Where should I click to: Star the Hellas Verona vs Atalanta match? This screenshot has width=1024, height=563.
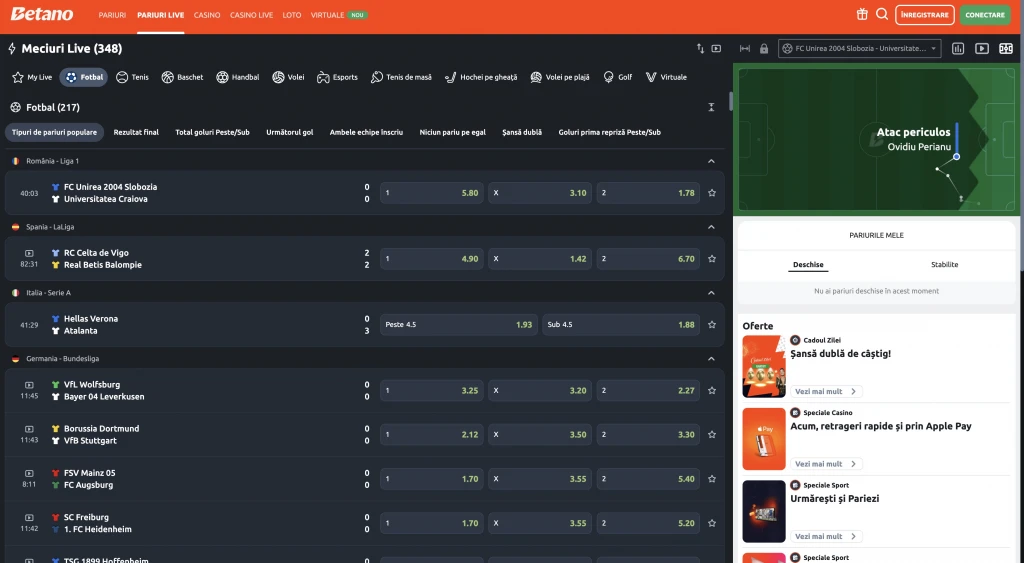(712, 325)
